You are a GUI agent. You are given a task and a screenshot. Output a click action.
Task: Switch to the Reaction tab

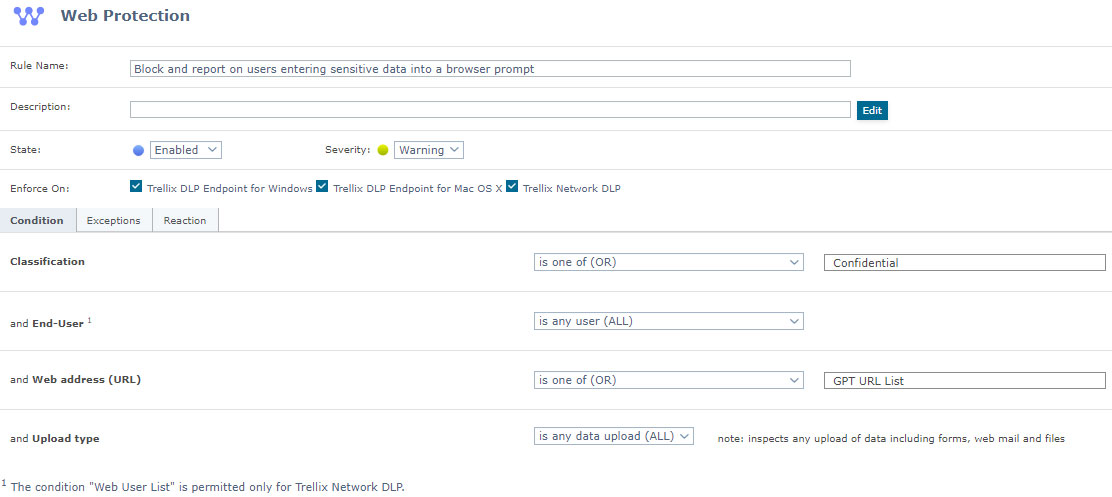point(185,220)
